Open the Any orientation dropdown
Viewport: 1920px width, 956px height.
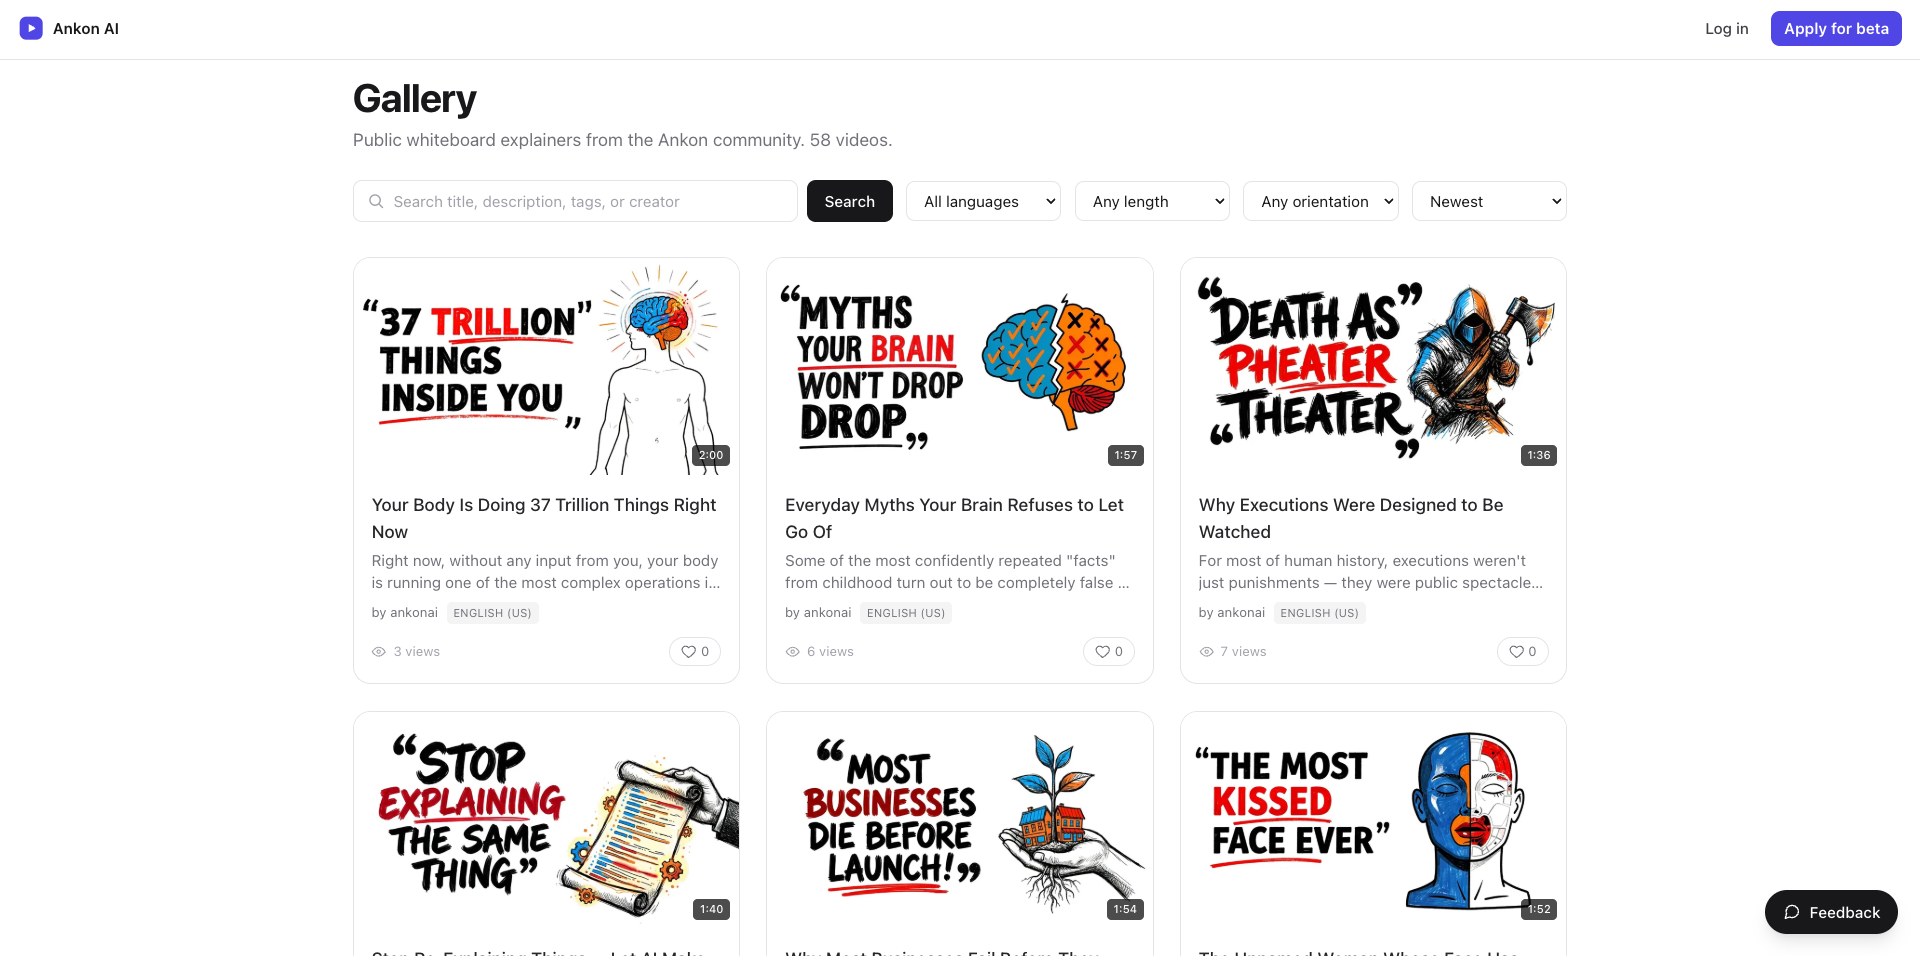pos(1320,201)
